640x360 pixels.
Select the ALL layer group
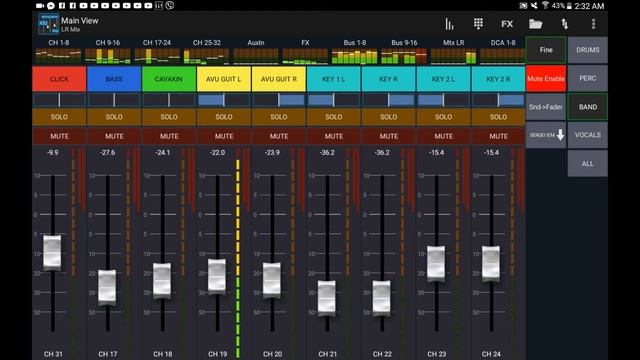(588, 164)
